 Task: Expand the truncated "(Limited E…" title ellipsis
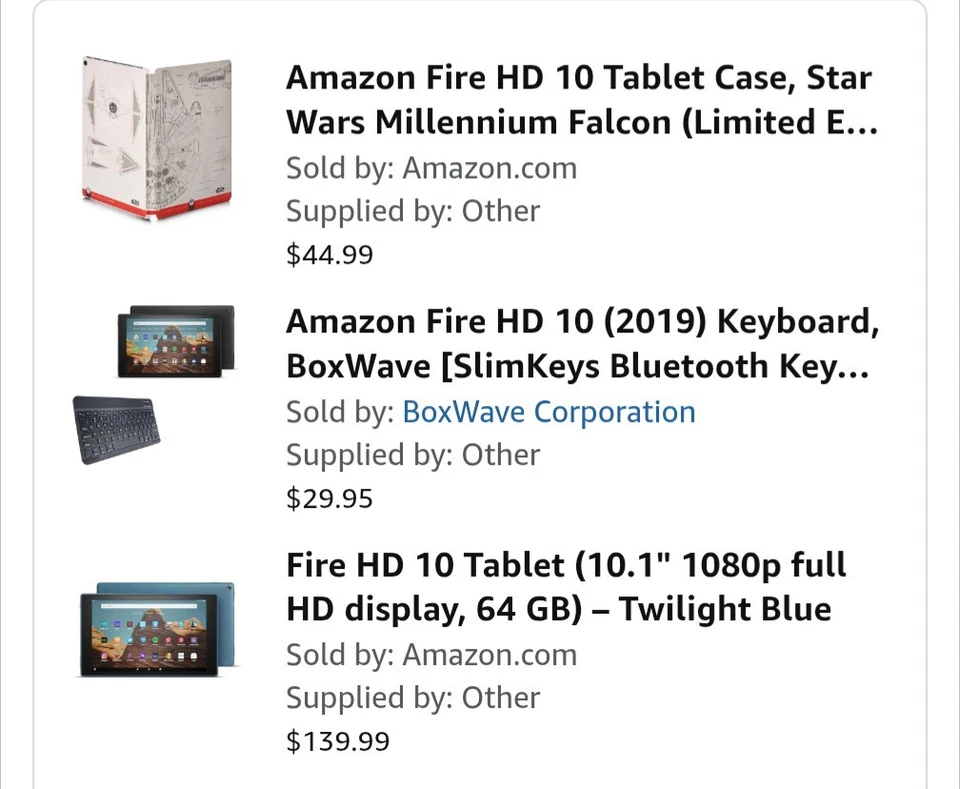[x=860, y=124]
